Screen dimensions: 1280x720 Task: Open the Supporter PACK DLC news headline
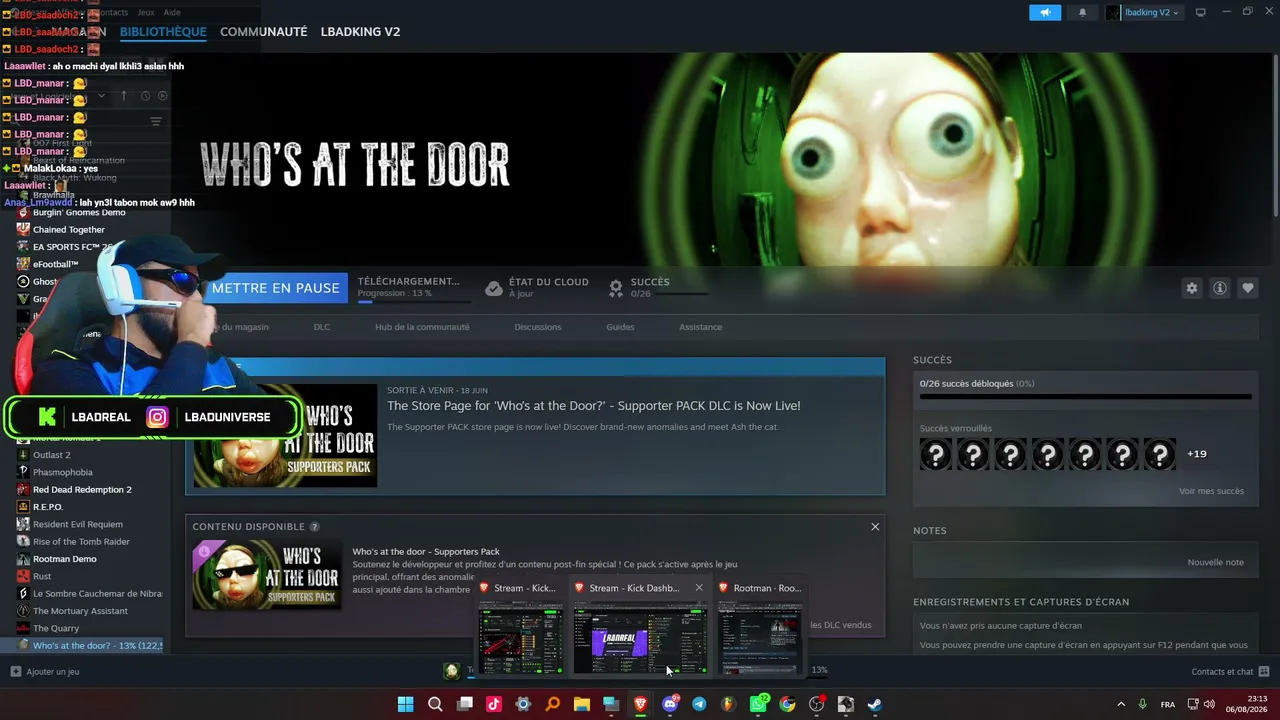594,406
